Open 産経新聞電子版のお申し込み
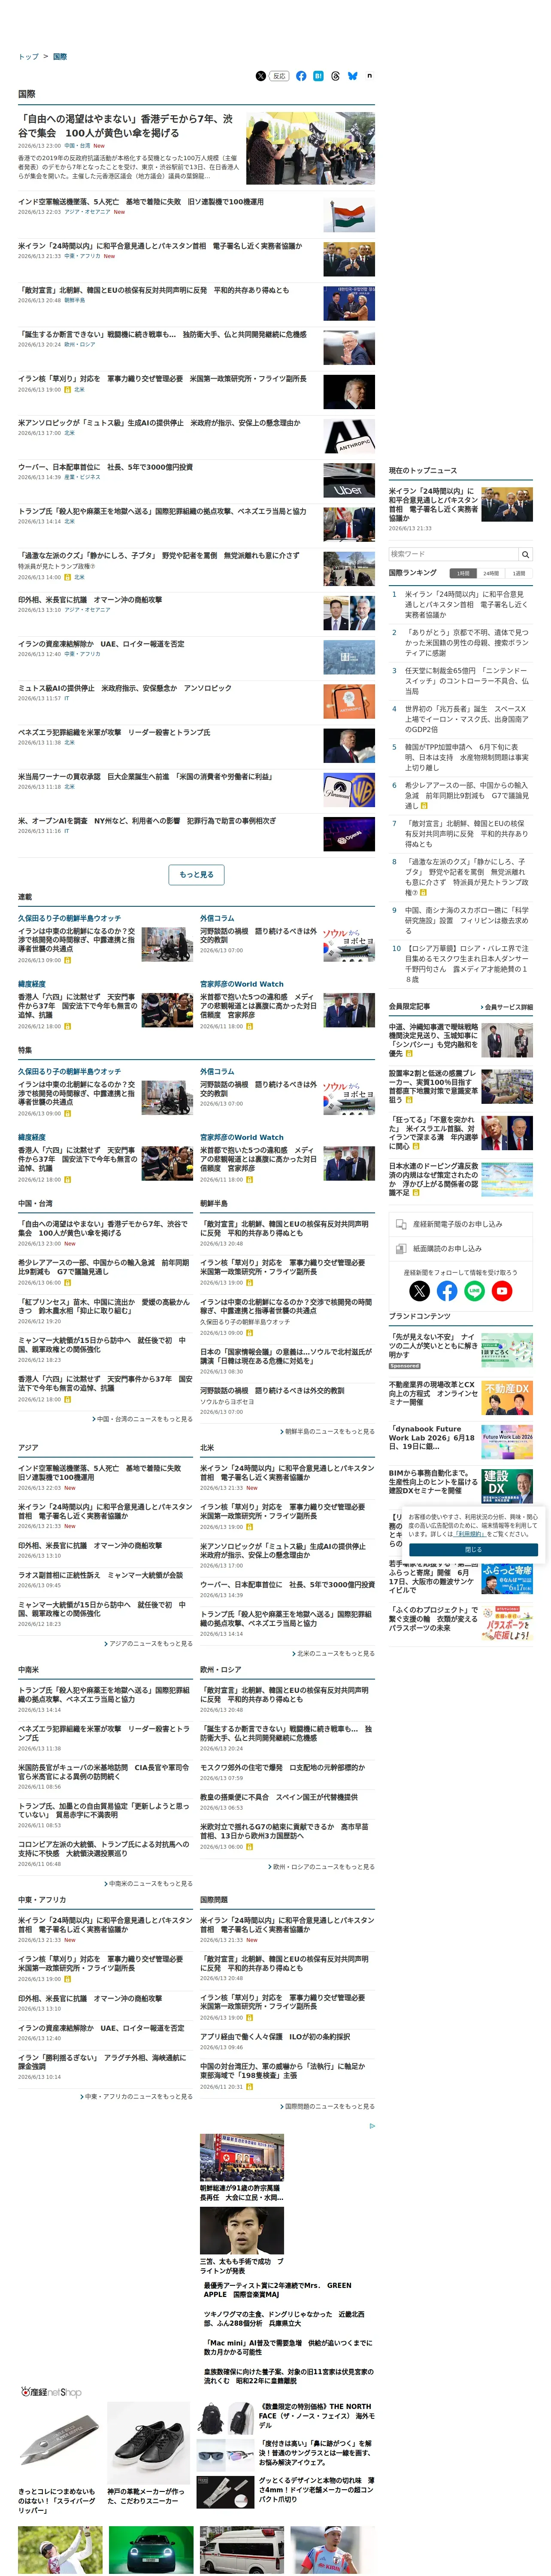551x2576 pixels. pos(461,1224)
